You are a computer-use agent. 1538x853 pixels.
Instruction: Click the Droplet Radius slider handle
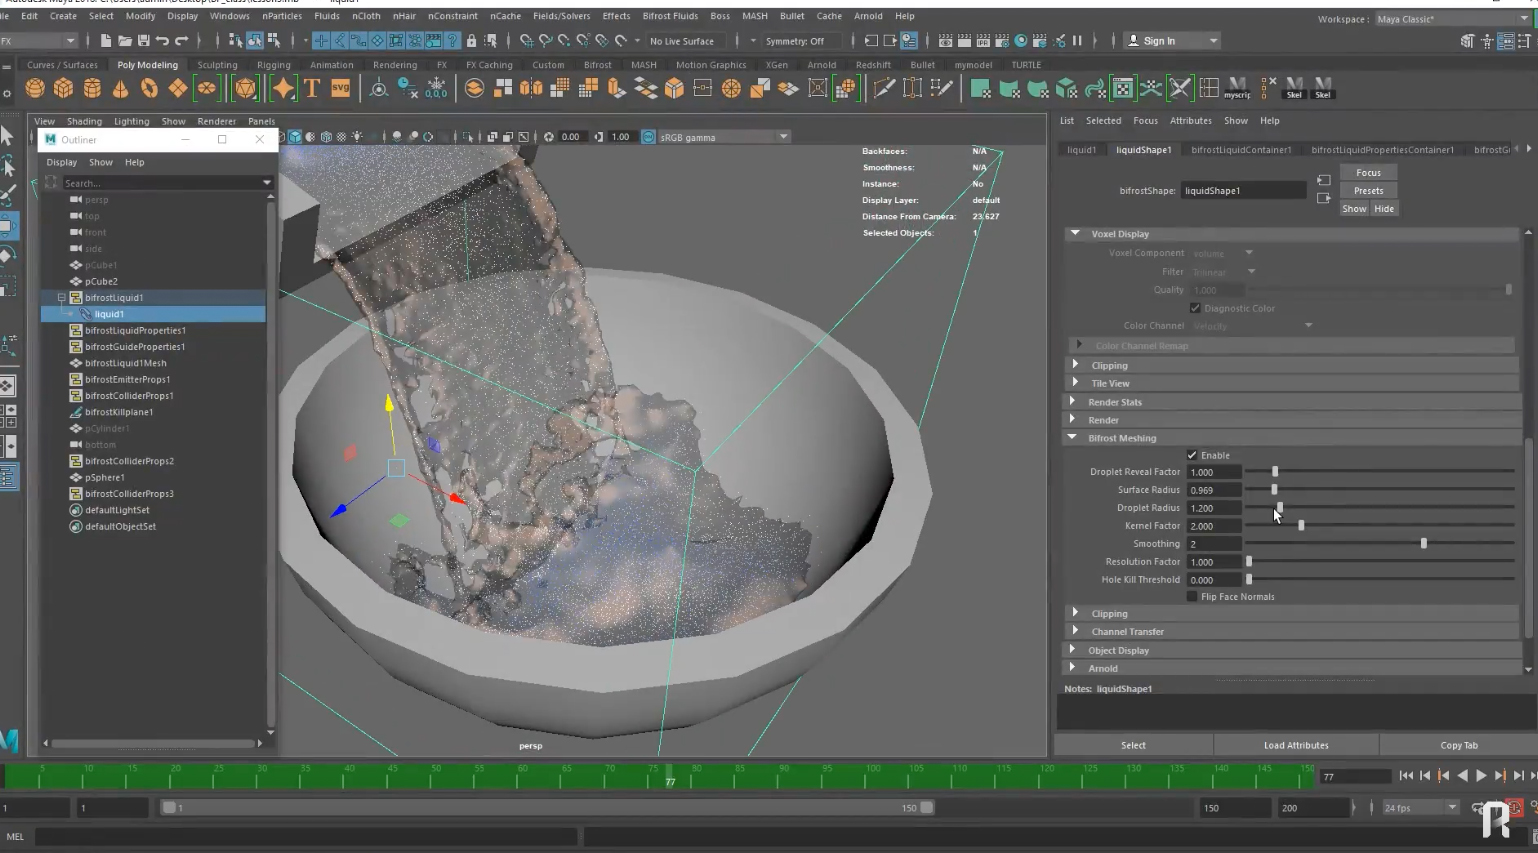click(1279, 508)
